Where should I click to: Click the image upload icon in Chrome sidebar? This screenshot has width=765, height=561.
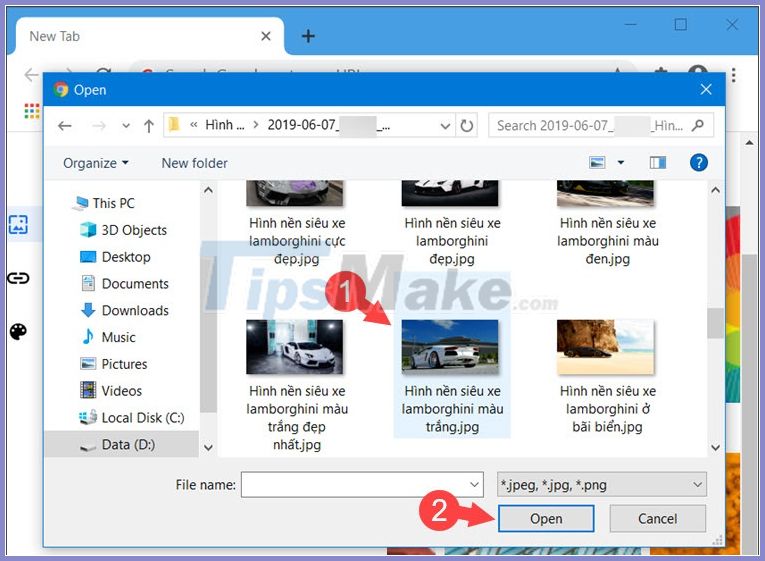(18, 225)
